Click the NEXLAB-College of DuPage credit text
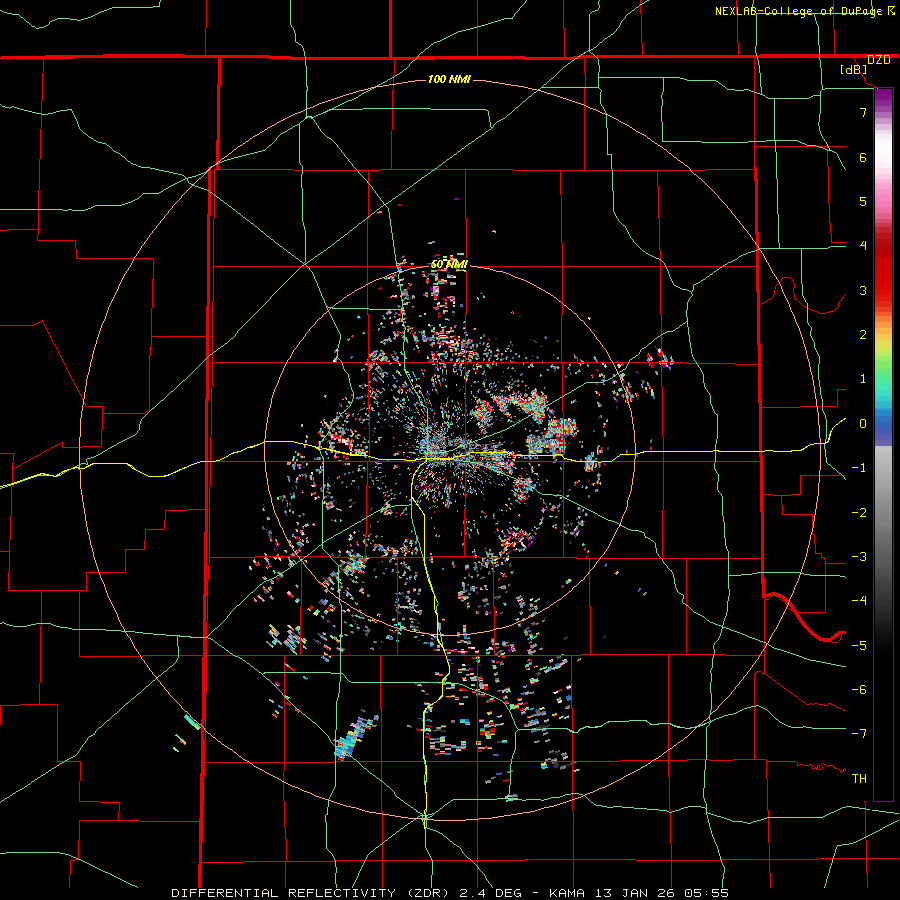Viewport: 900px width, 900px height. (x=798, y=11)
